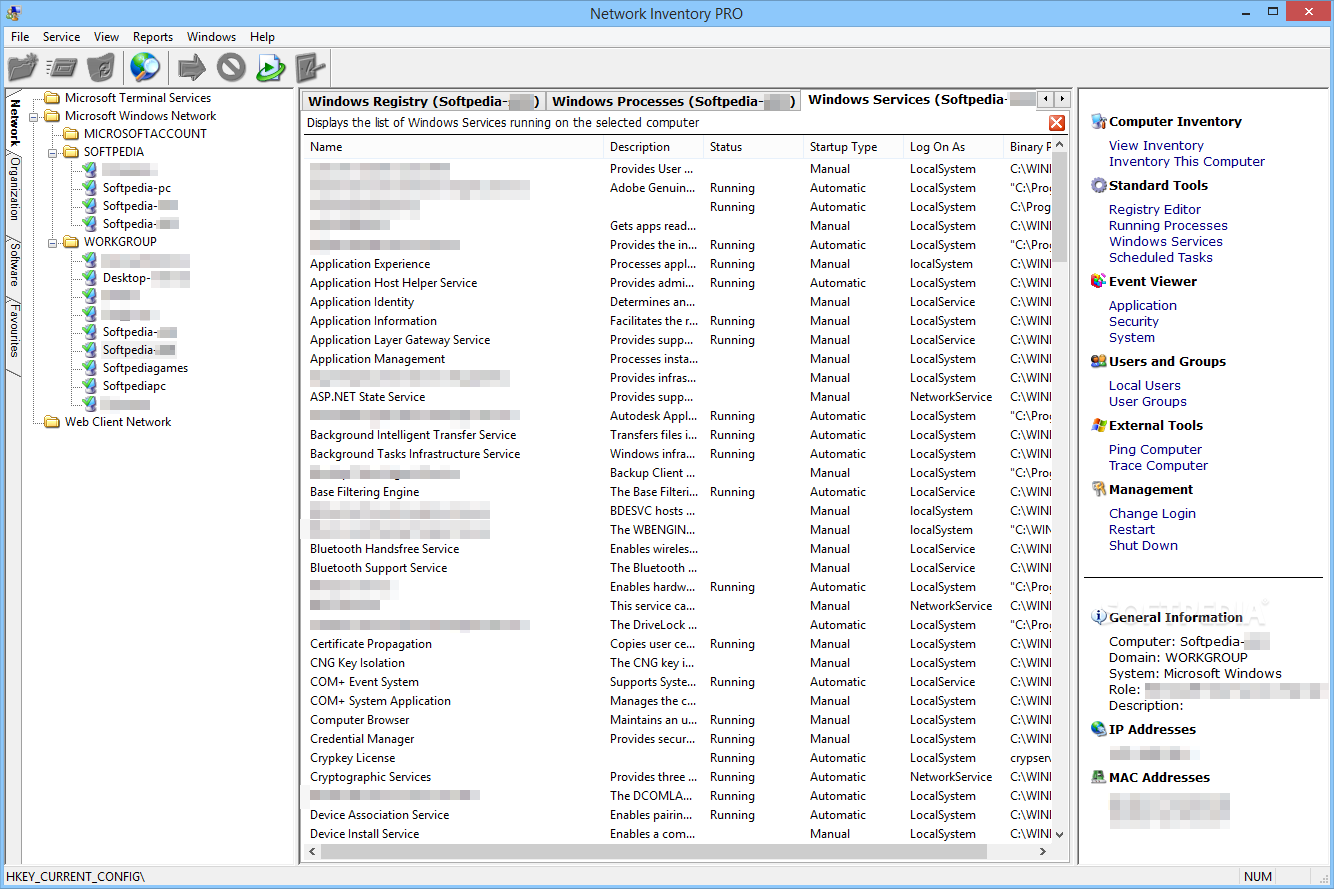Select the Application Experience service row

[x=678, y=264]
